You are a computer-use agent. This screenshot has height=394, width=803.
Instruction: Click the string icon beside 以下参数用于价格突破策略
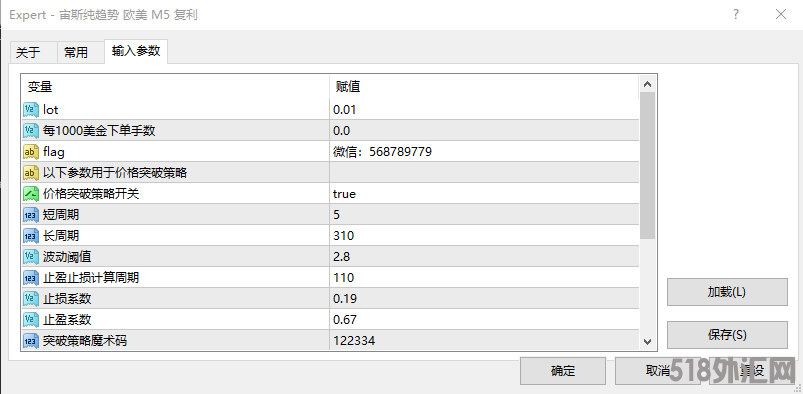point(31,173)
